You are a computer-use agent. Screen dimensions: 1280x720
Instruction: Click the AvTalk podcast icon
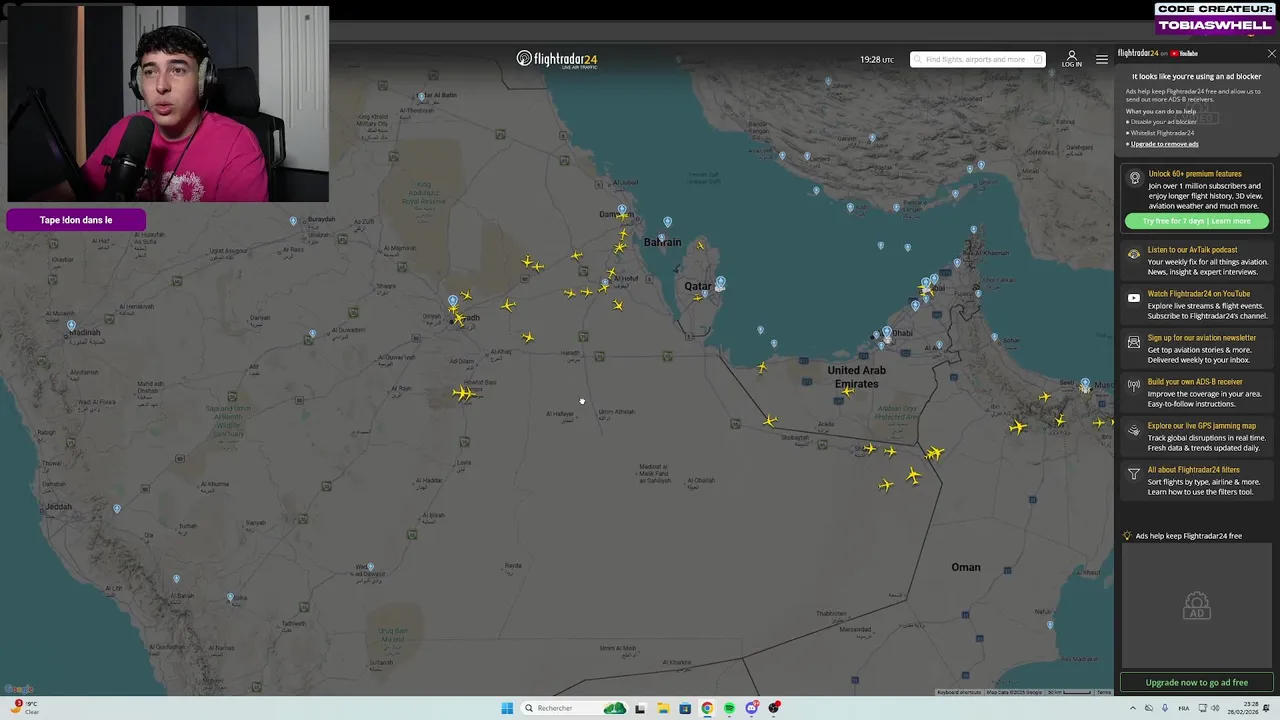tap(1133, 254)
